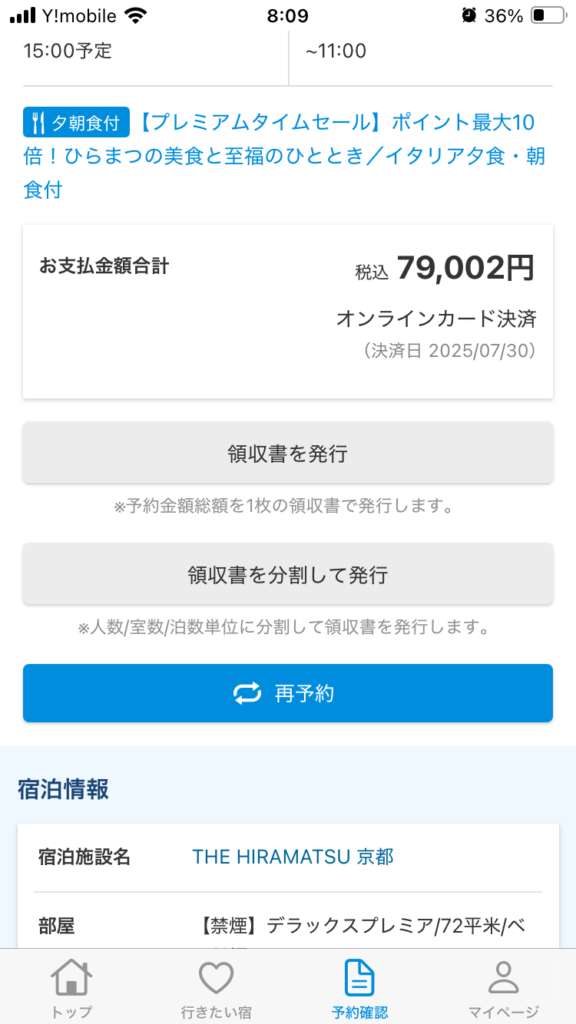Tap the repeat arrows icon on 再予約
The image size is (576, 1024).
tap(248, 693)
